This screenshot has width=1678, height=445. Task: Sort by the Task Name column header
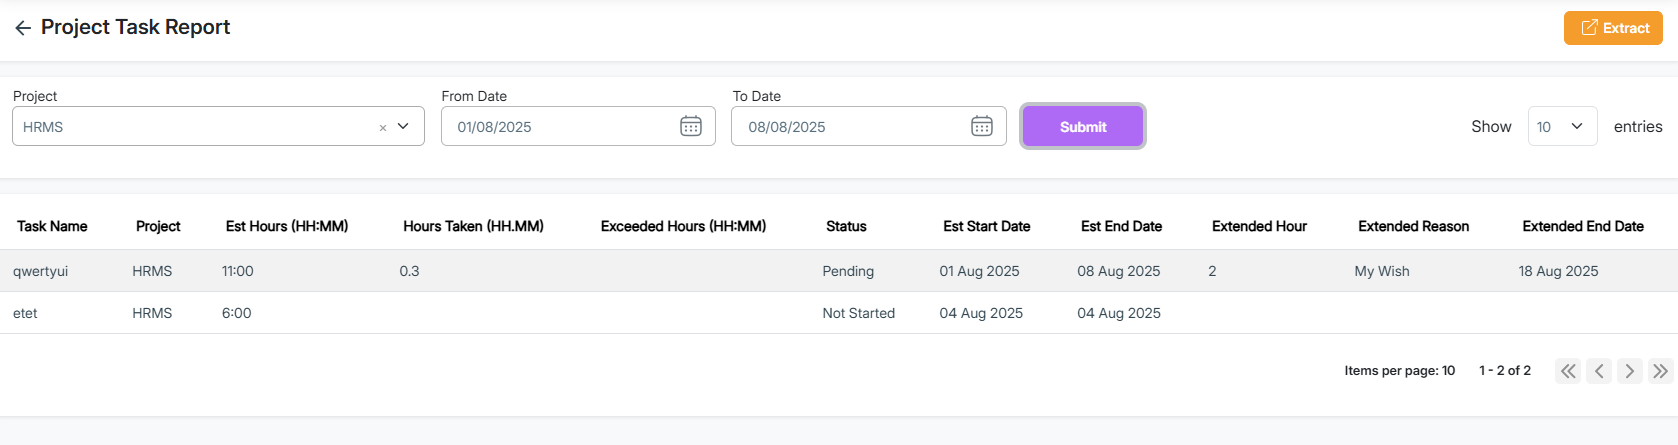pos(52,226)
